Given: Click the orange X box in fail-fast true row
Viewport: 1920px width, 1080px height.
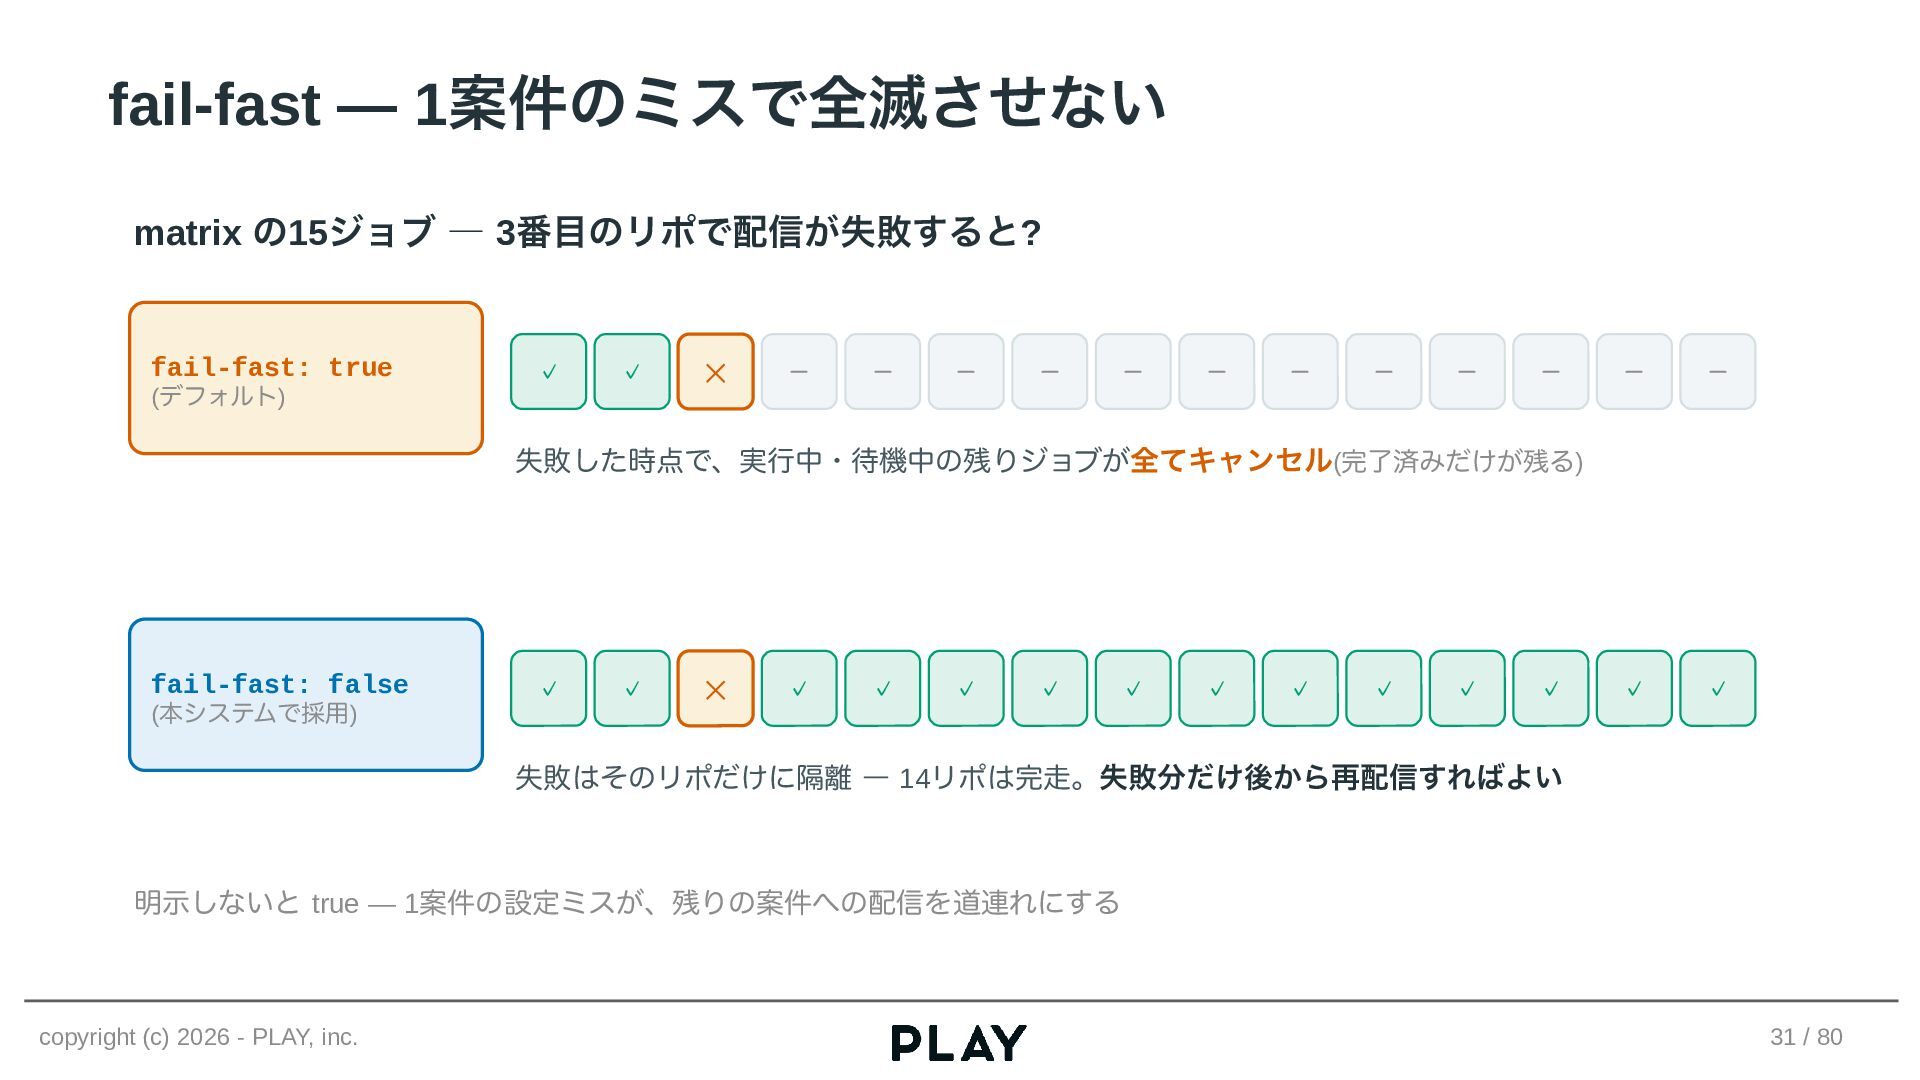Looking at the screenshot, I should pos(715,371).
